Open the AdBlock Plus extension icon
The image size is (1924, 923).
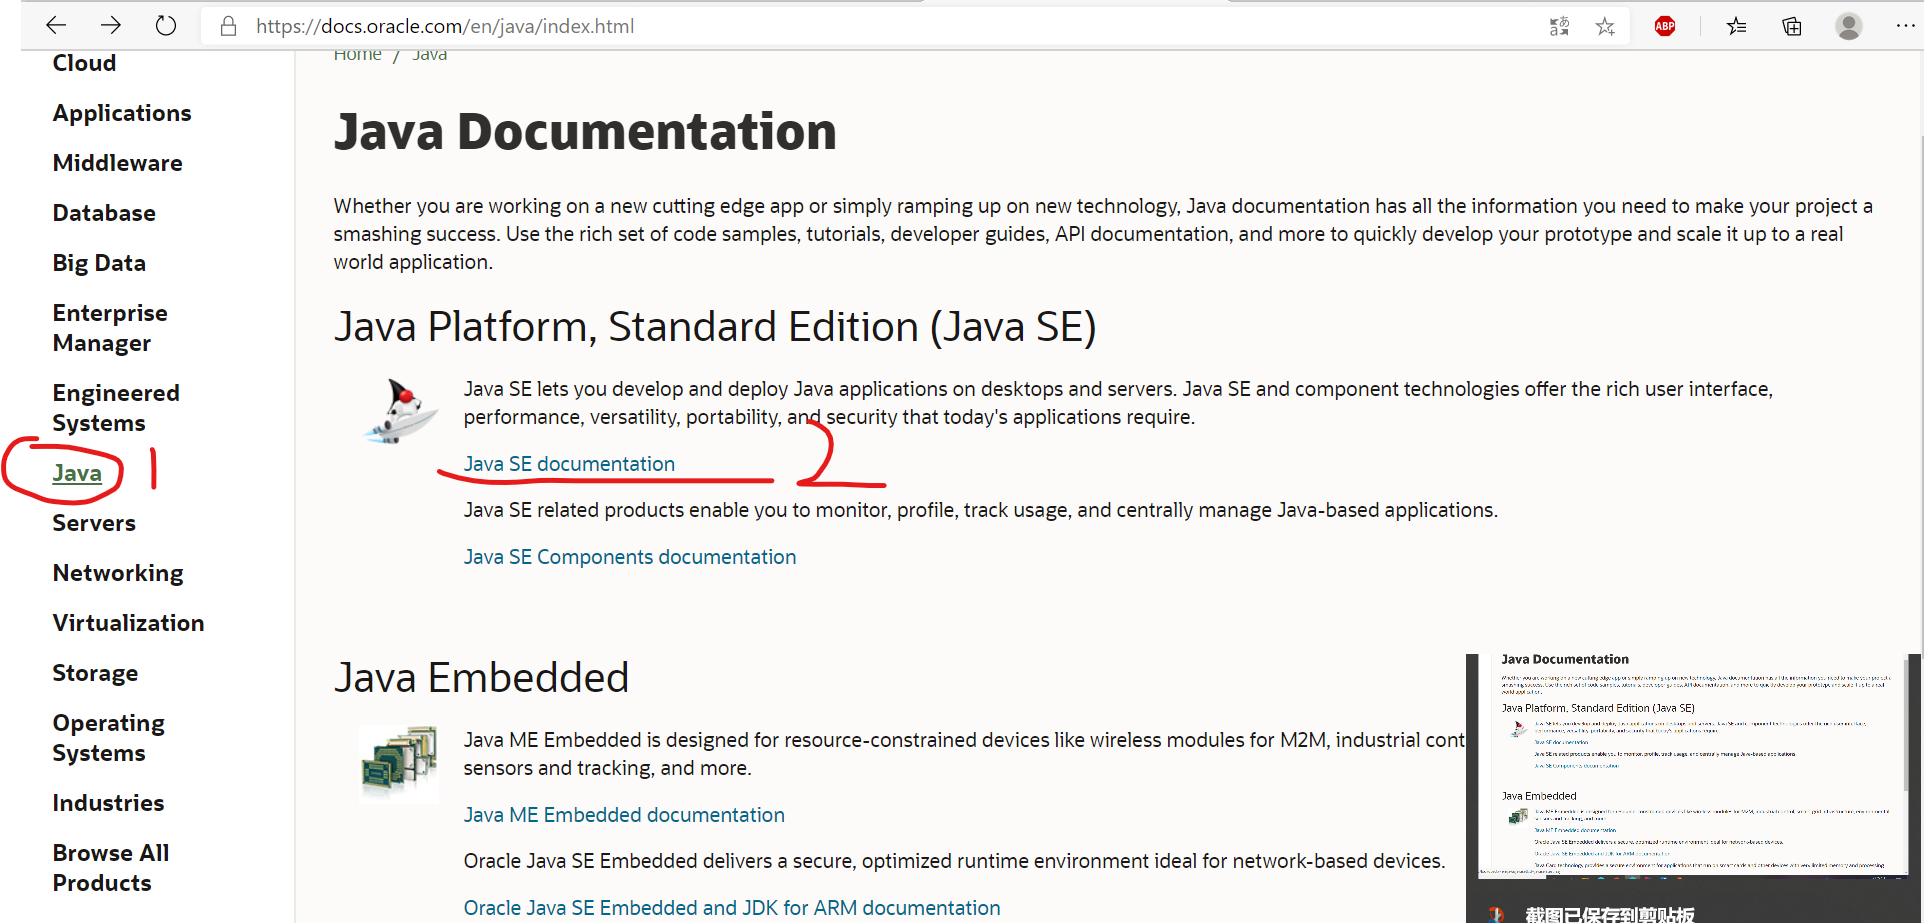1665,26
